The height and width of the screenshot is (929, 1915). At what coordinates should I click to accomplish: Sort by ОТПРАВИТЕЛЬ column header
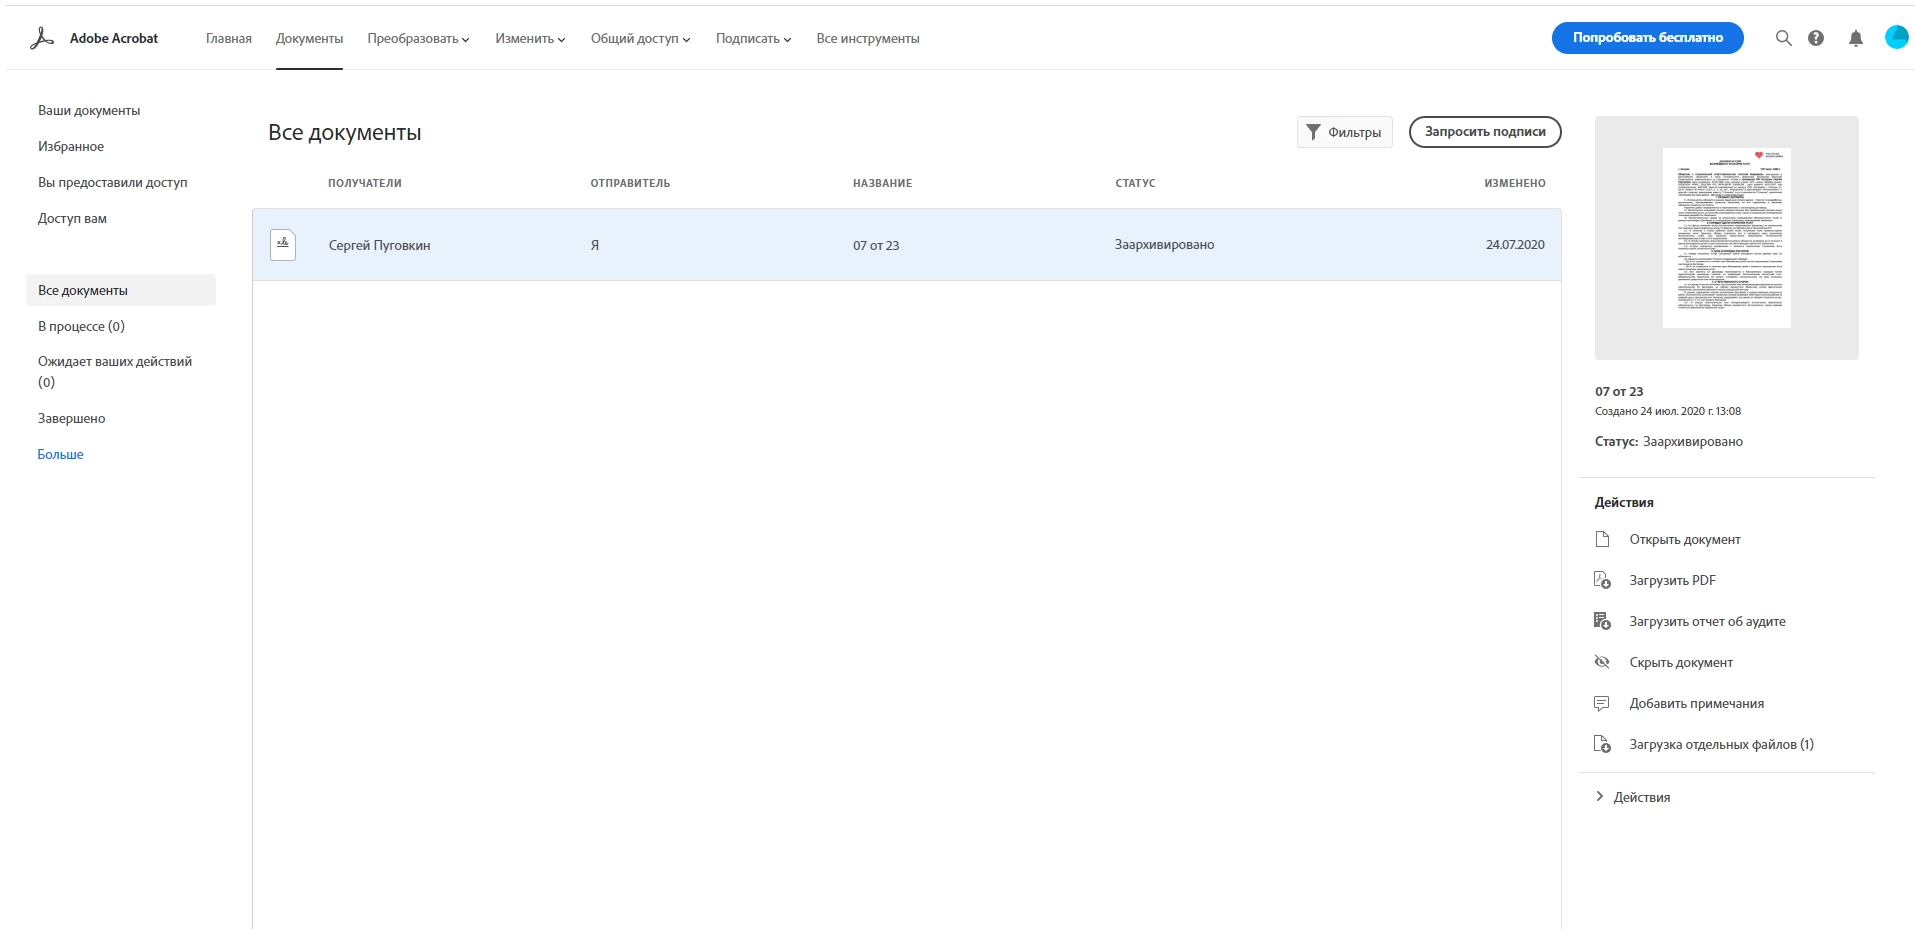(630, 183)
